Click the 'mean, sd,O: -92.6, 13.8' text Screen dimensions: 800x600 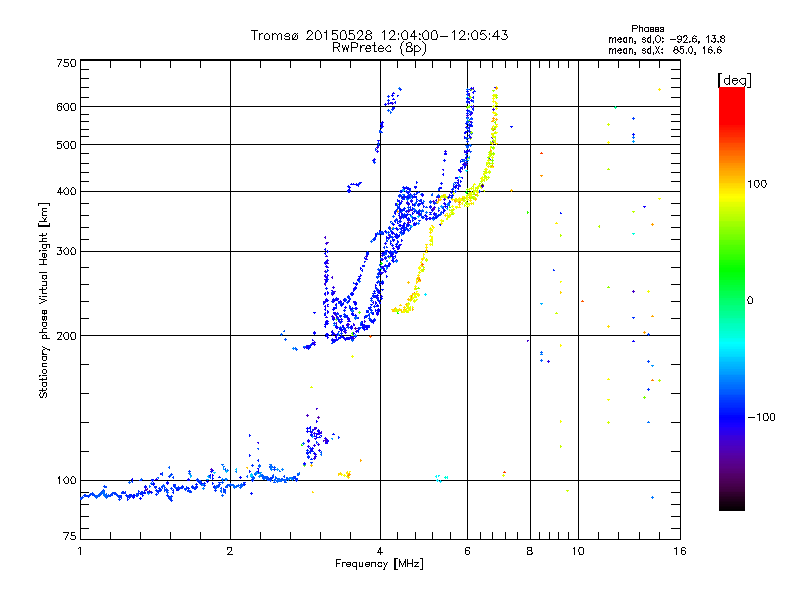pos(666,39)
